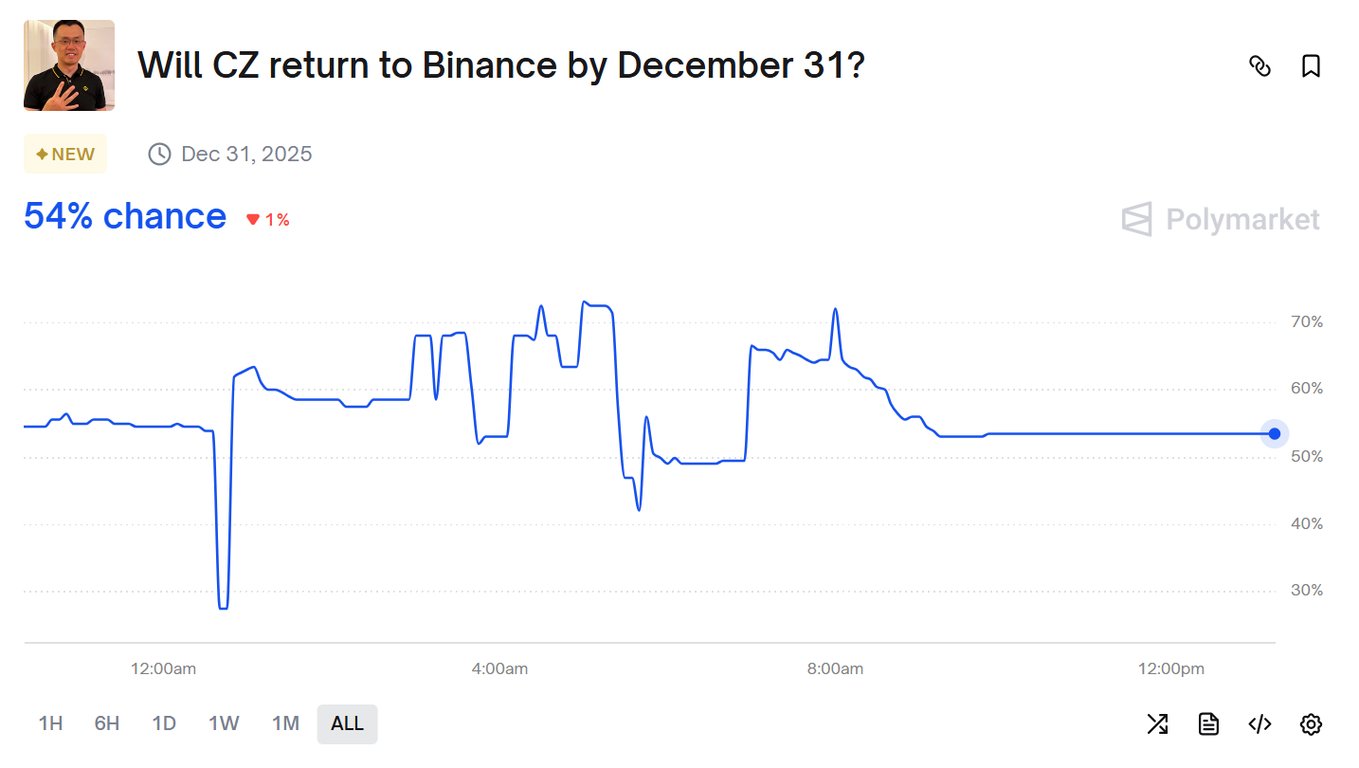Select the 1M time range option

[x=285, y=723]
